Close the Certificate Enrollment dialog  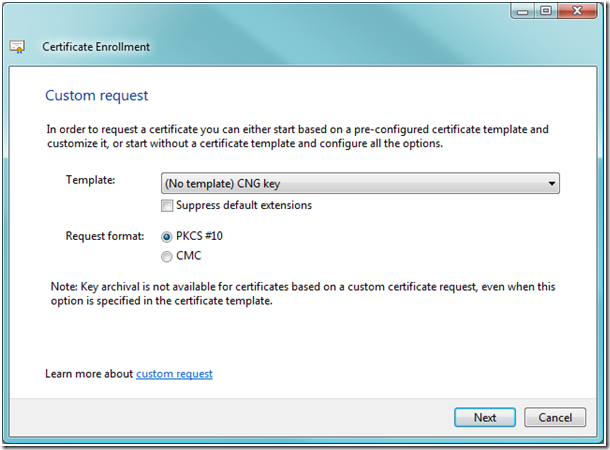(577, 11)
